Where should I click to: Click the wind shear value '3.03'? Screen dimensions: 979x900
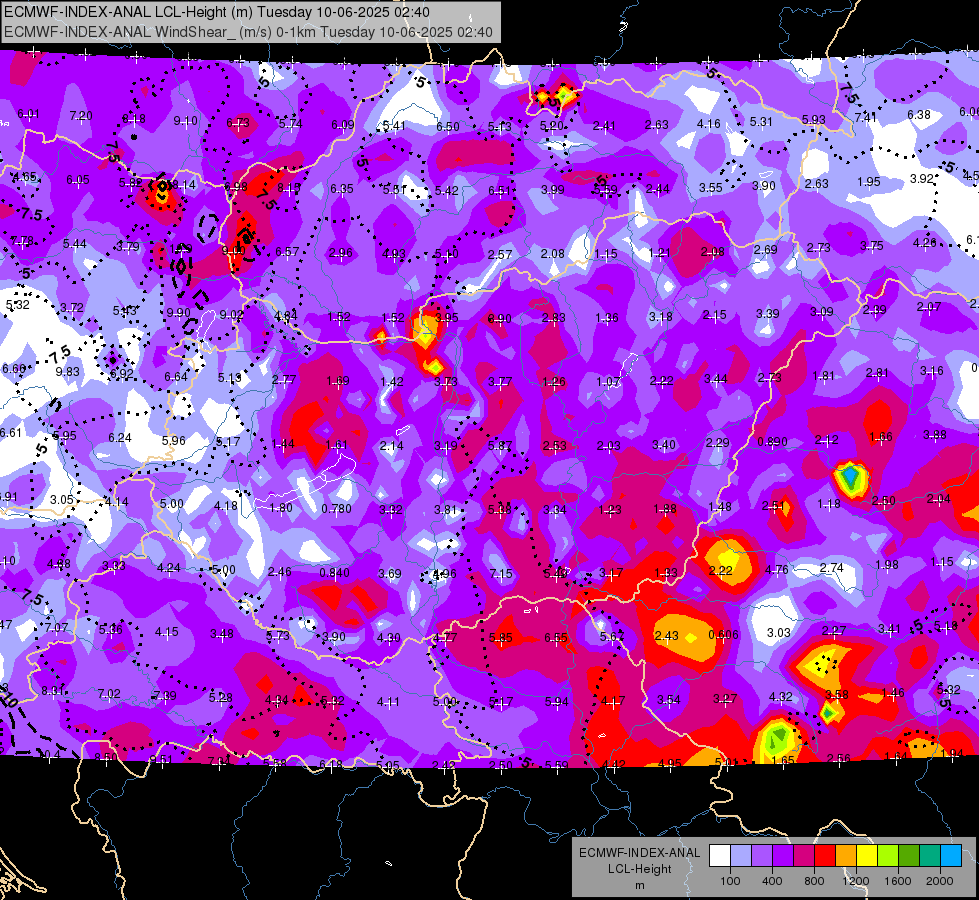click(x=779, y=633)
